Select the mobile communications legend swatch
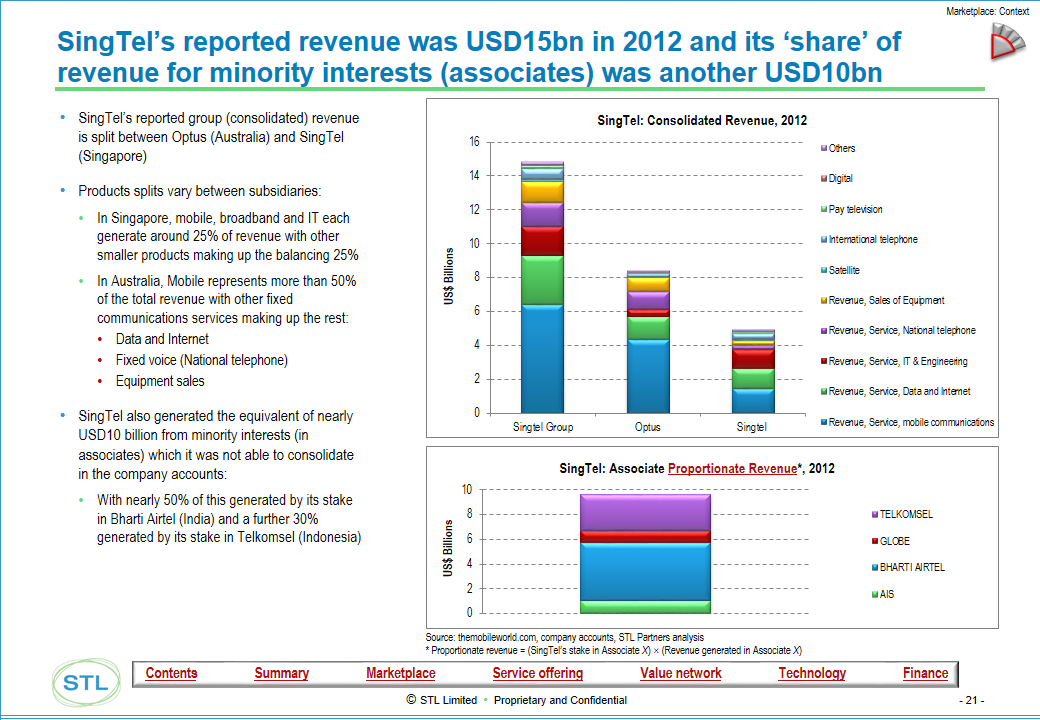Image resolution: width=1040 pixels, height=720 pixels. click(824, 422)
